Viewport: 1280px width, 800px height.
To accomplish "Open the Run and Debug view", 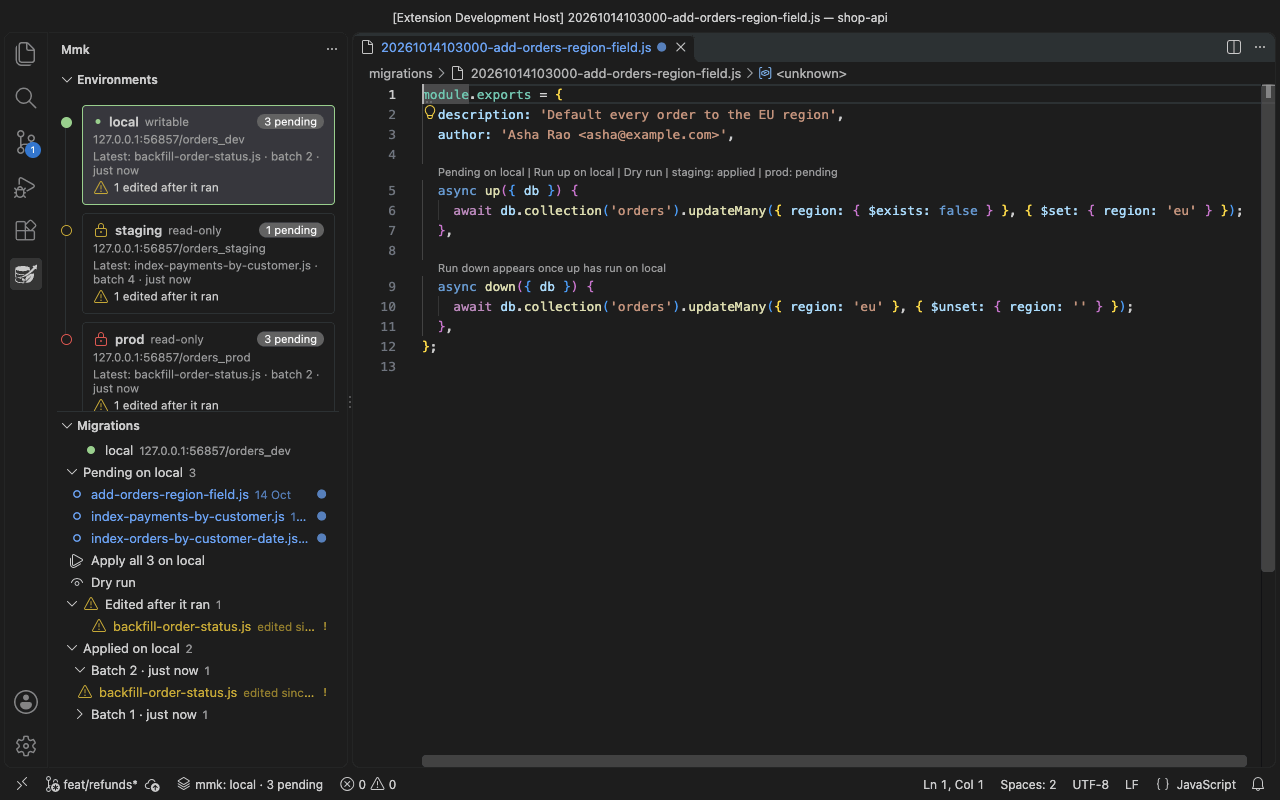I will click(26, 187).
